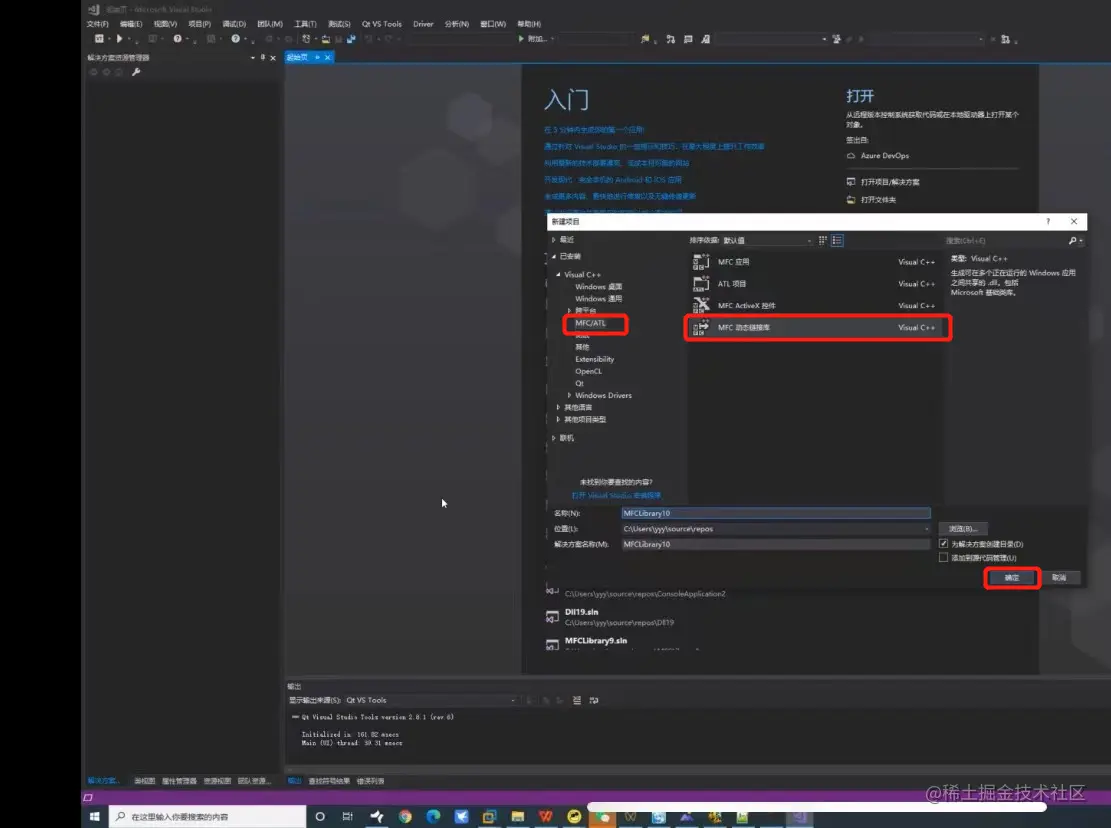The height and width of the screenshot is (828, 1111).
Task: Click the 打开项目/解决方案 link
Action: 890,182
